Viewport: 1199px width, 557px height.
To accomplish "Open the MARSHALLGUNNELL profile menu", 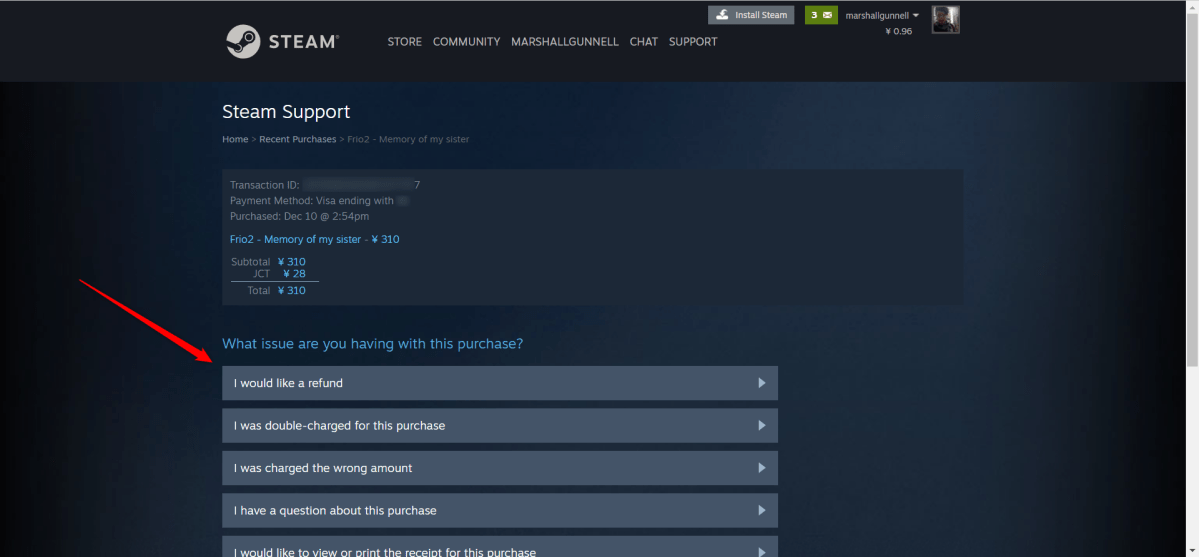I will click(565, 42).
